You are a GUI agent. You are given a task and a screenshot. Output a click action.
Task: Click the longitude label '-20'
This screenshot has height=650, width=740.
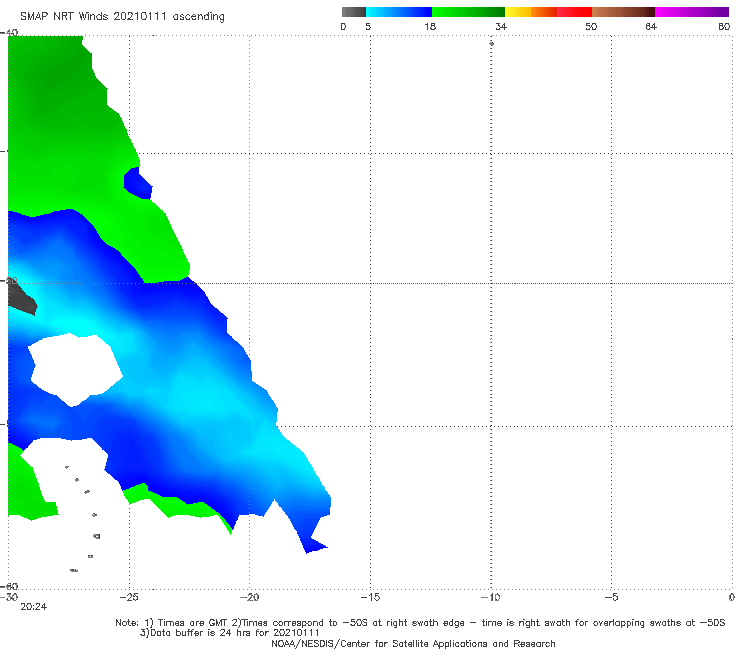(249, 597)
